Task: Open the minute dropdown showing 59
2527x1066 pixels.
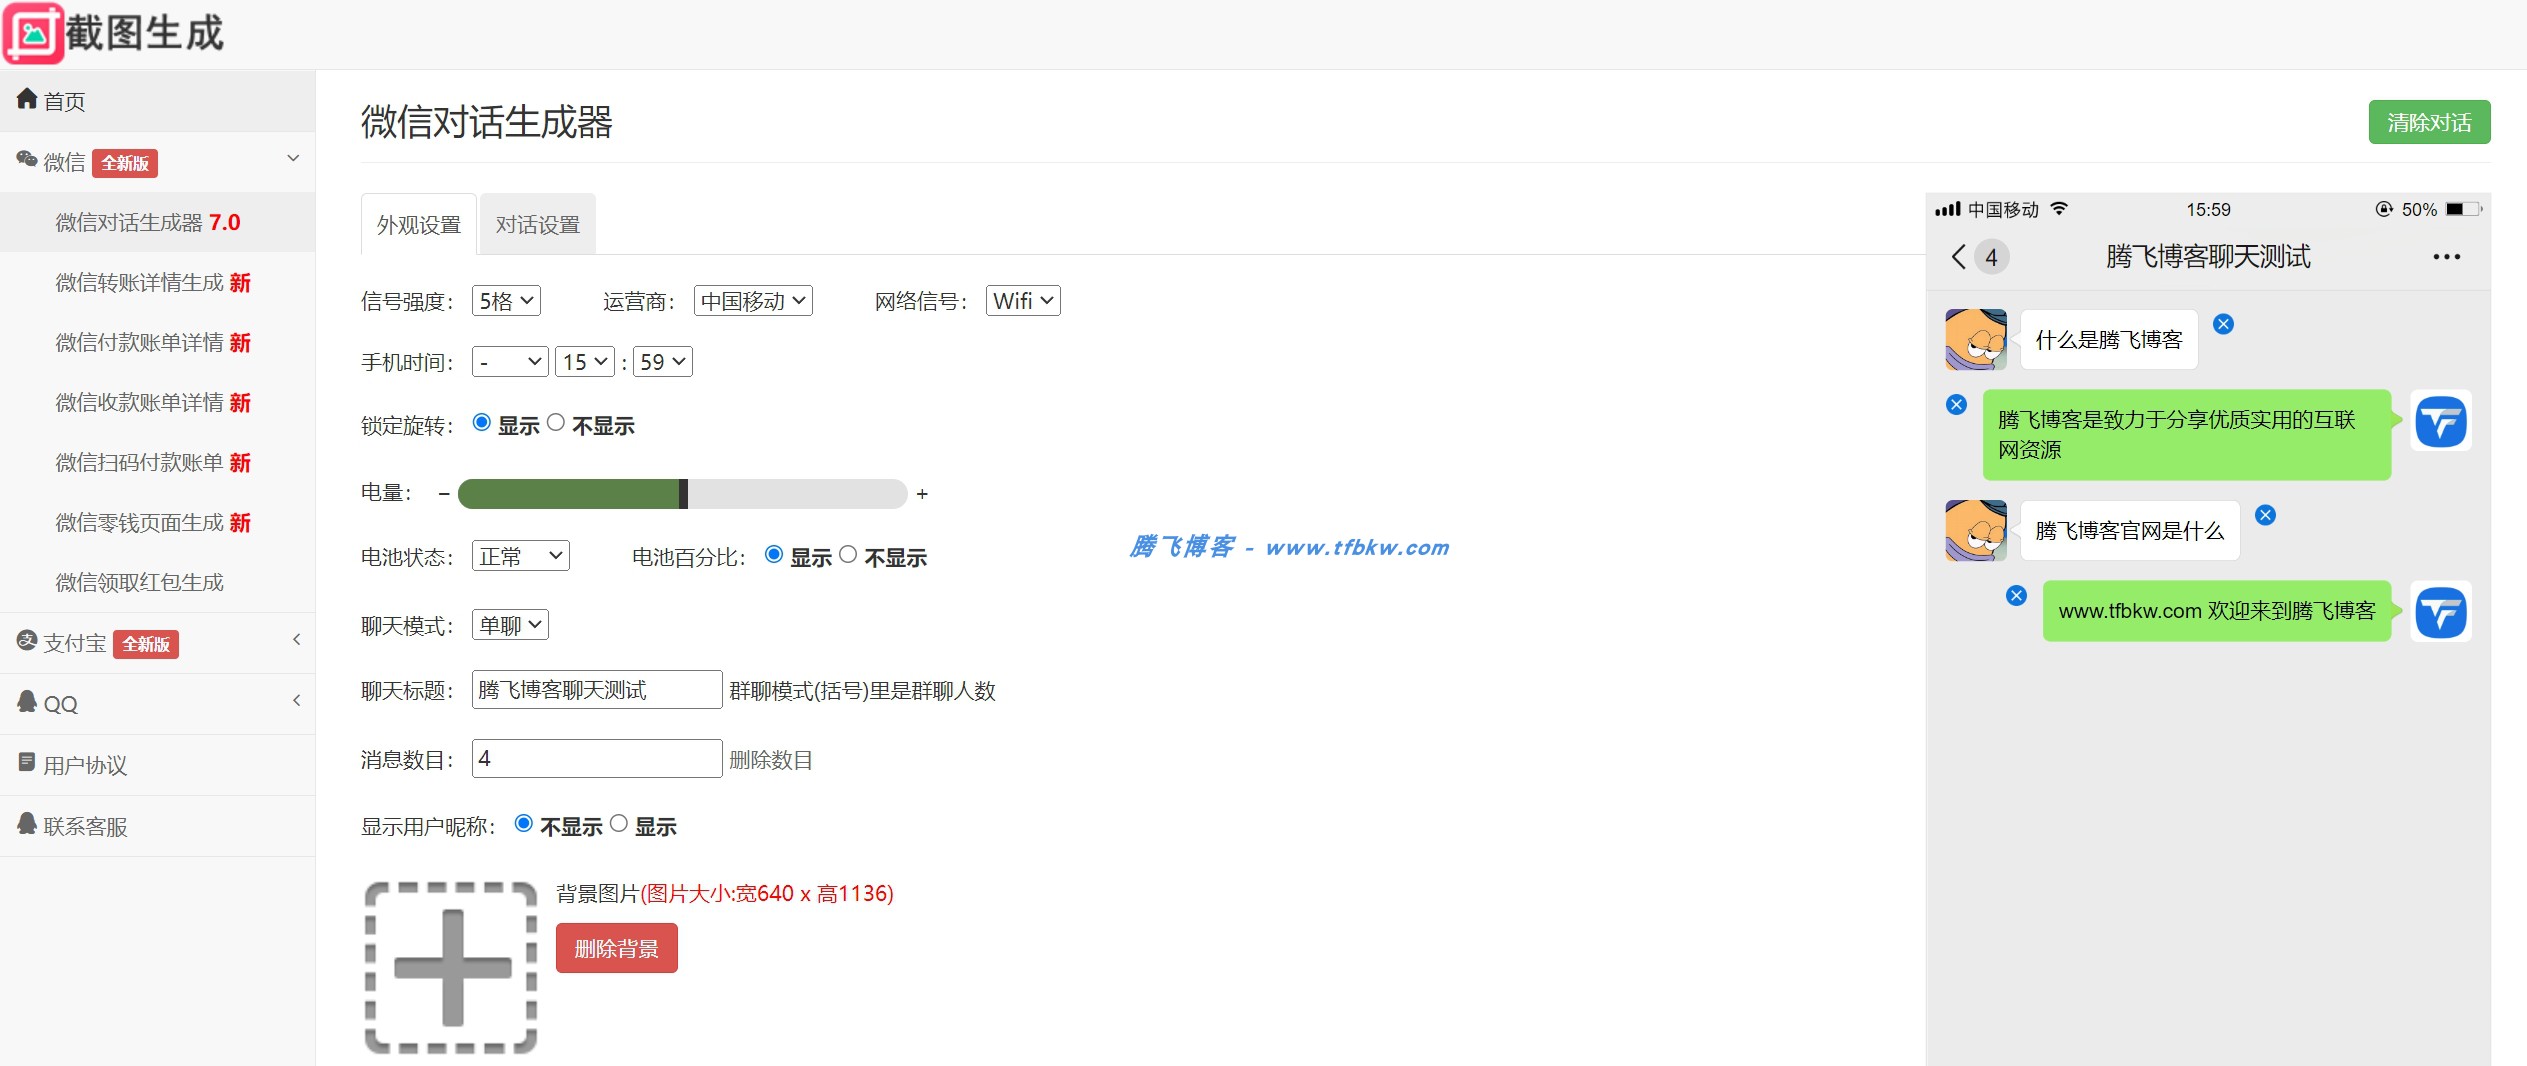Action: pos(663,362)
